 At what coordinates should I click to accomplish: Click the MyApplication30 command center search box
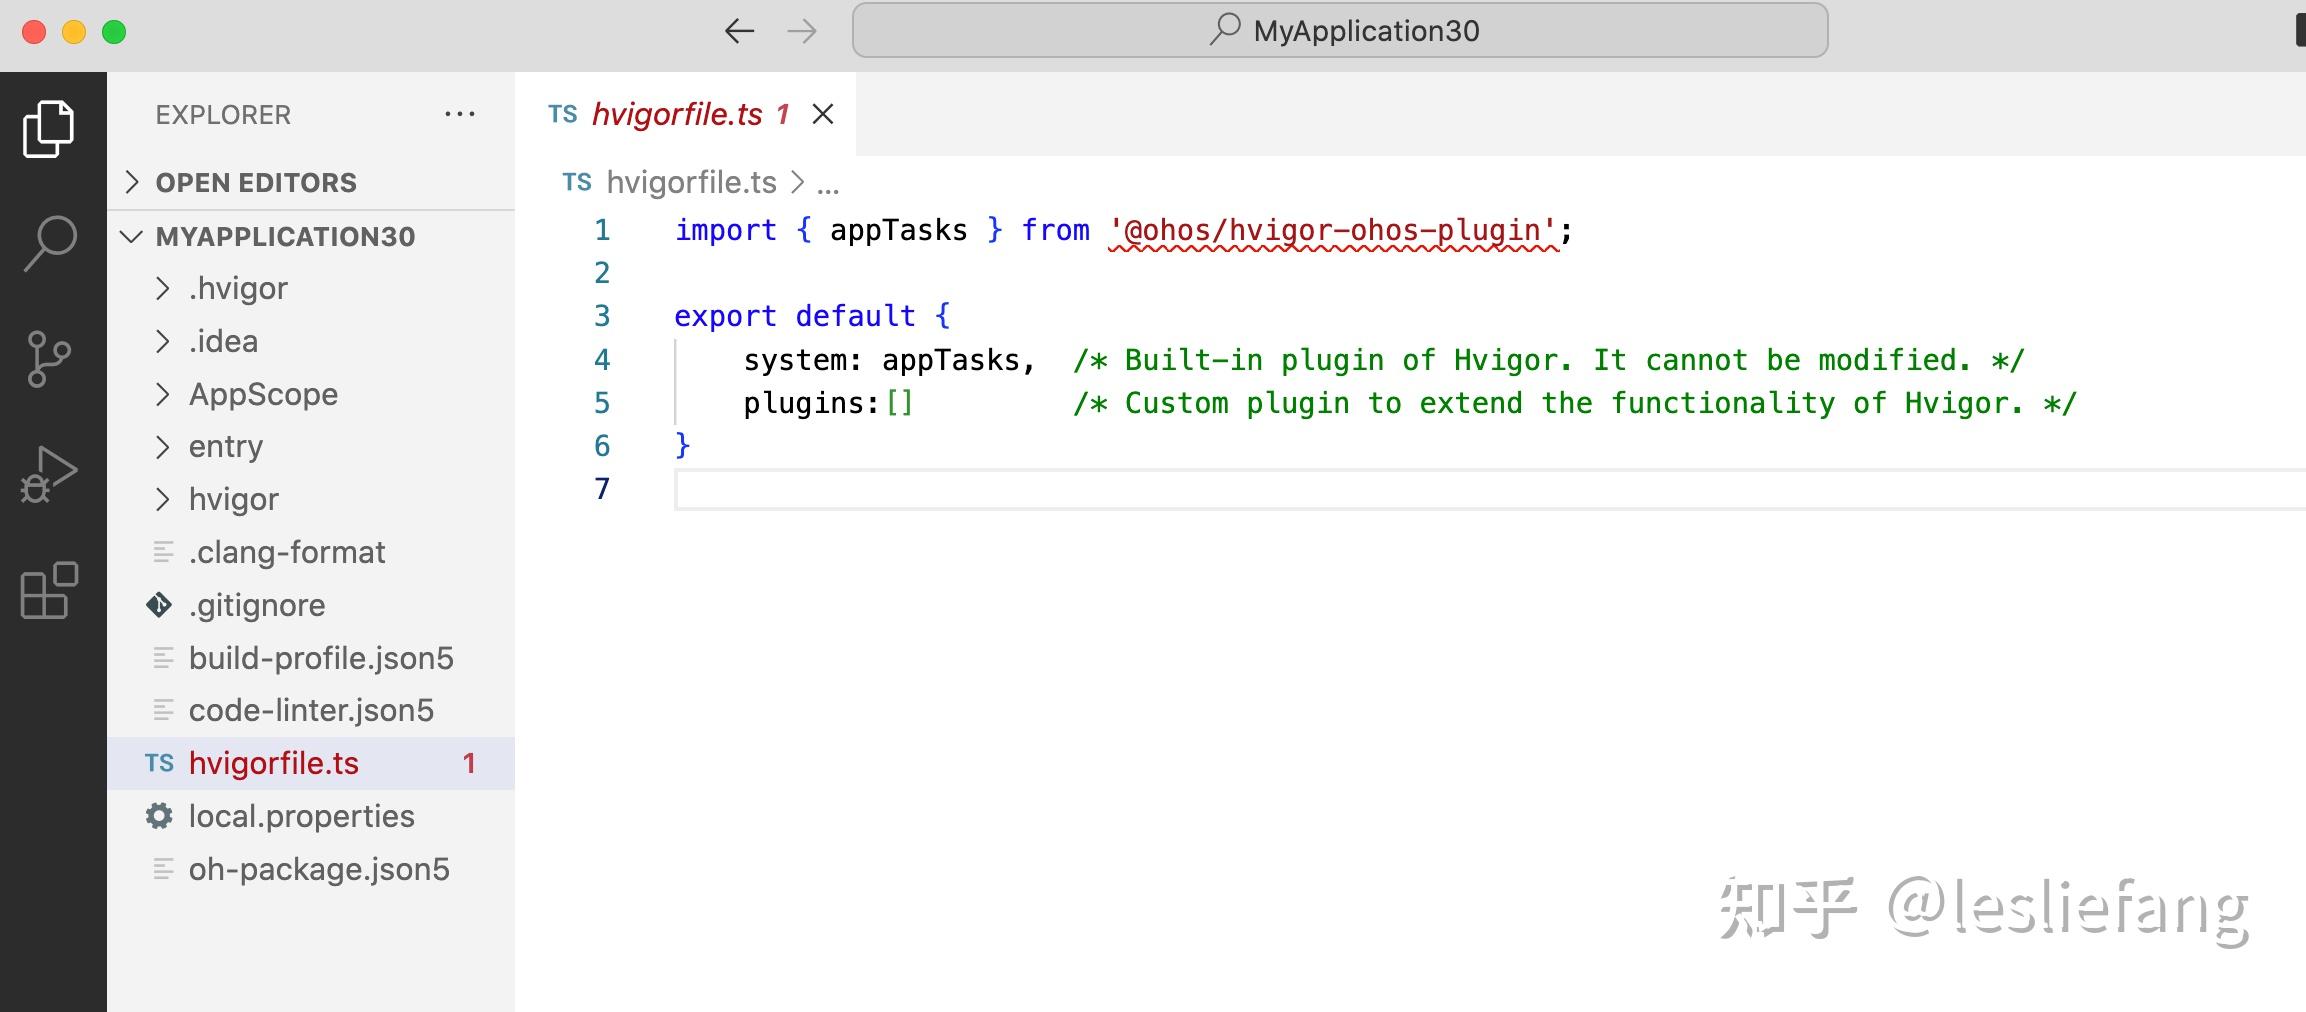tap(1340, 31)
